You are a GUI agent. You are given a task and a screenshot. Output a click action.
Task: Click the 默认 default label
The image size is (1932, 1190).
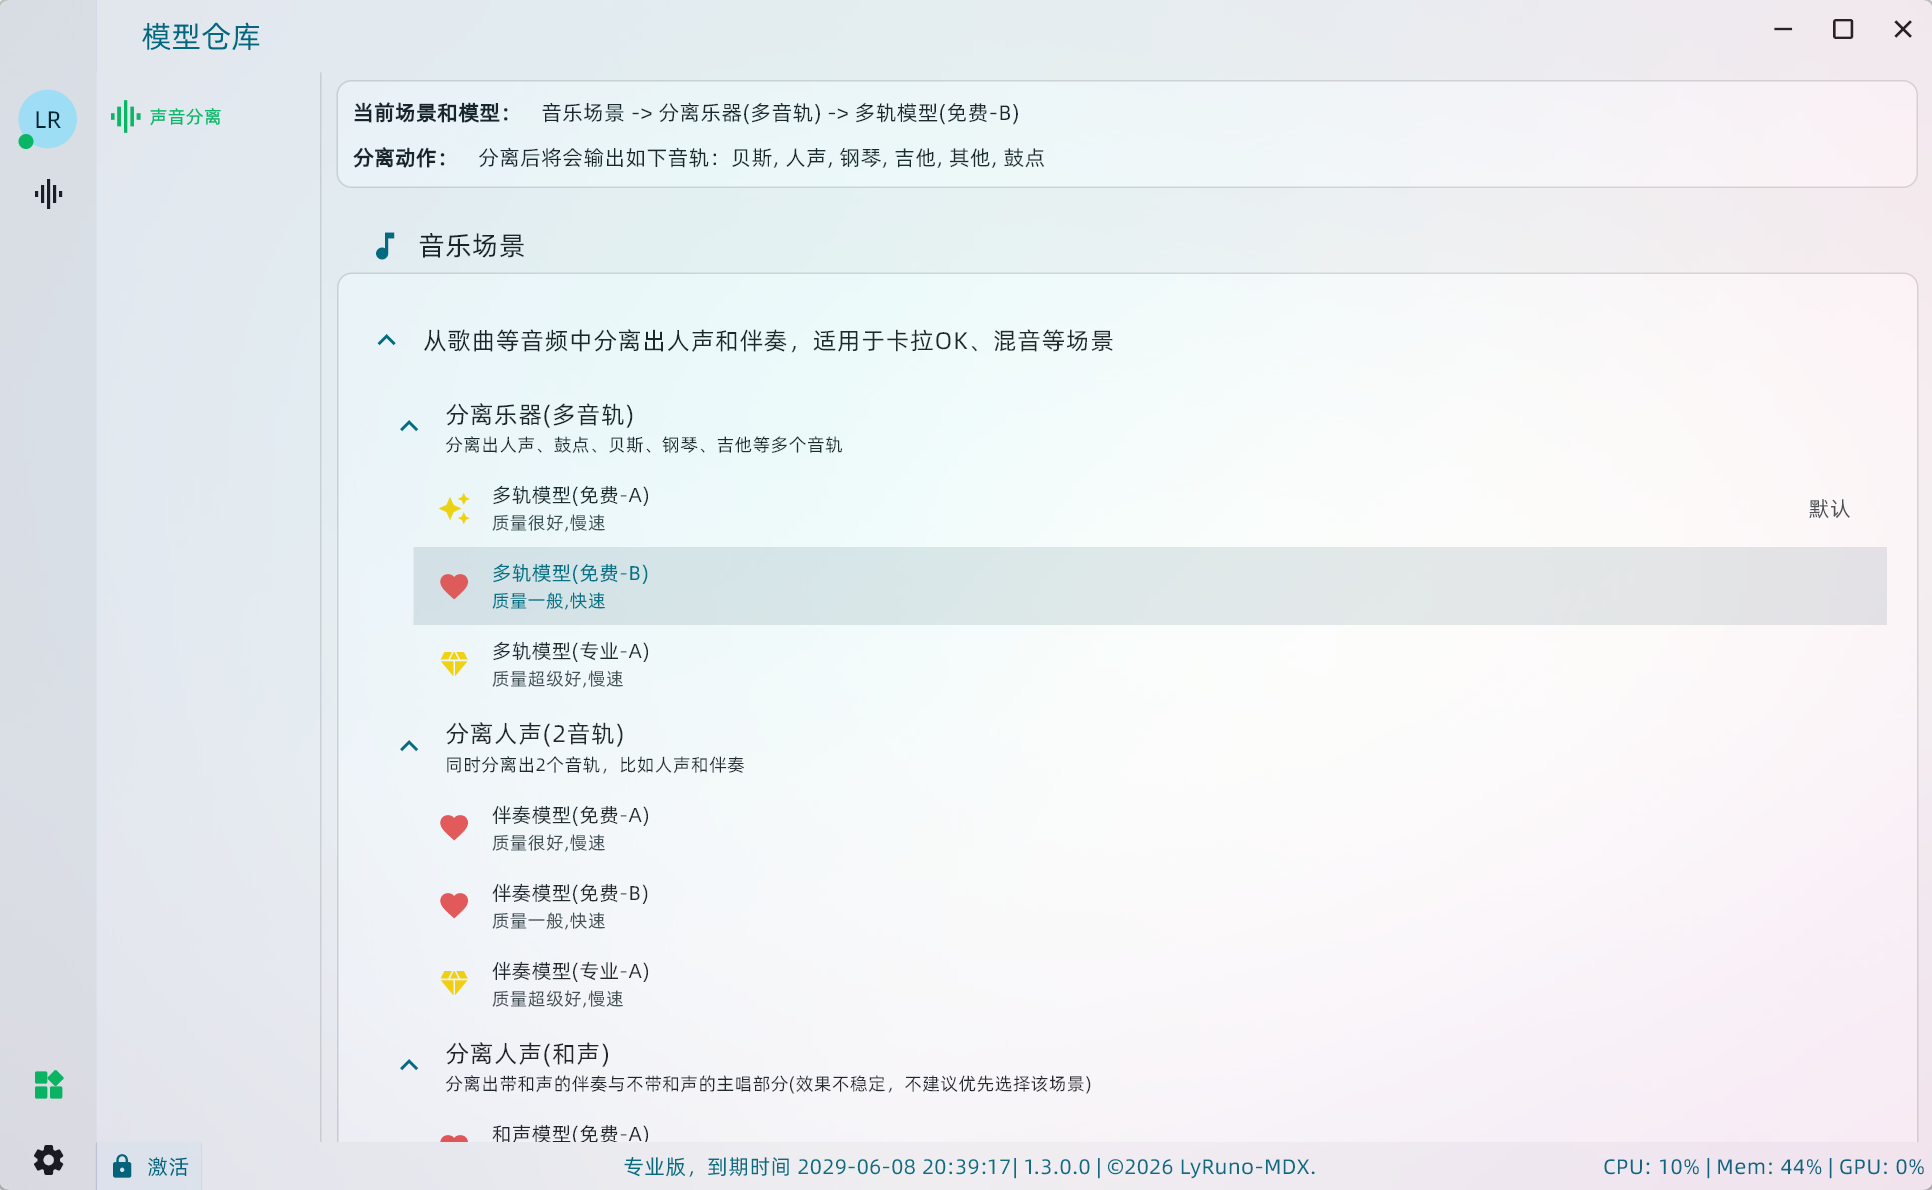tap(1828, 509)
